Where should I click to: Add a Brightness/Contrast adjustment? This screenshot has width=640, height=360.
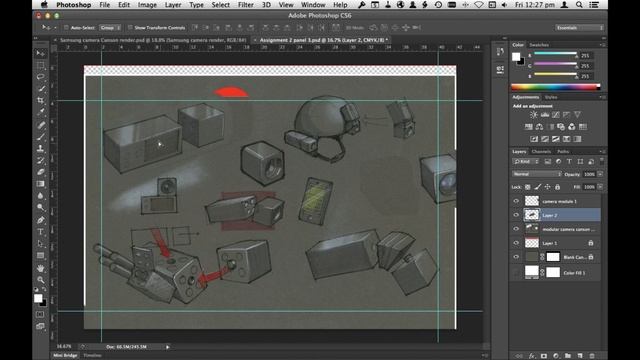point(533,115)
